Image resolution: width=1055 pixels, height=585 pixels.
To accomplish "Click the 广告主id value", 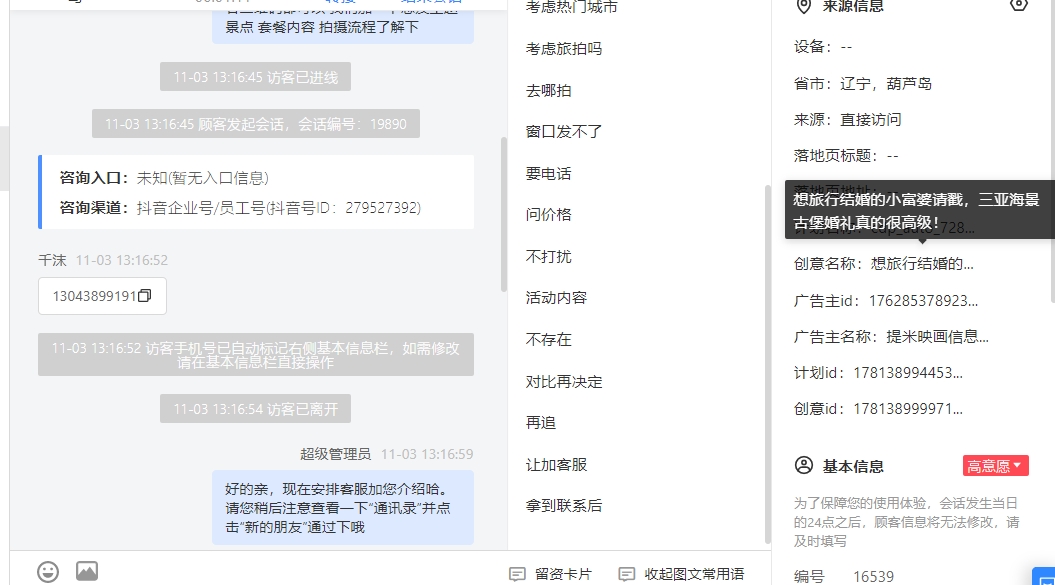I will click(923, 300).
